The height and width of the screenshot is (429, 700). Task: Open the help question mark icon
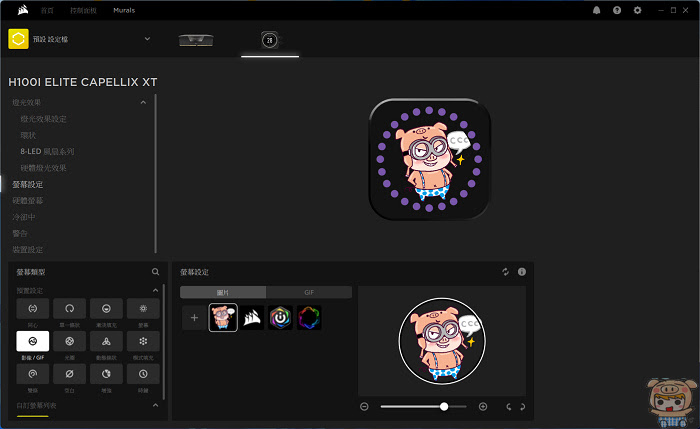click(x=617, y=10)
